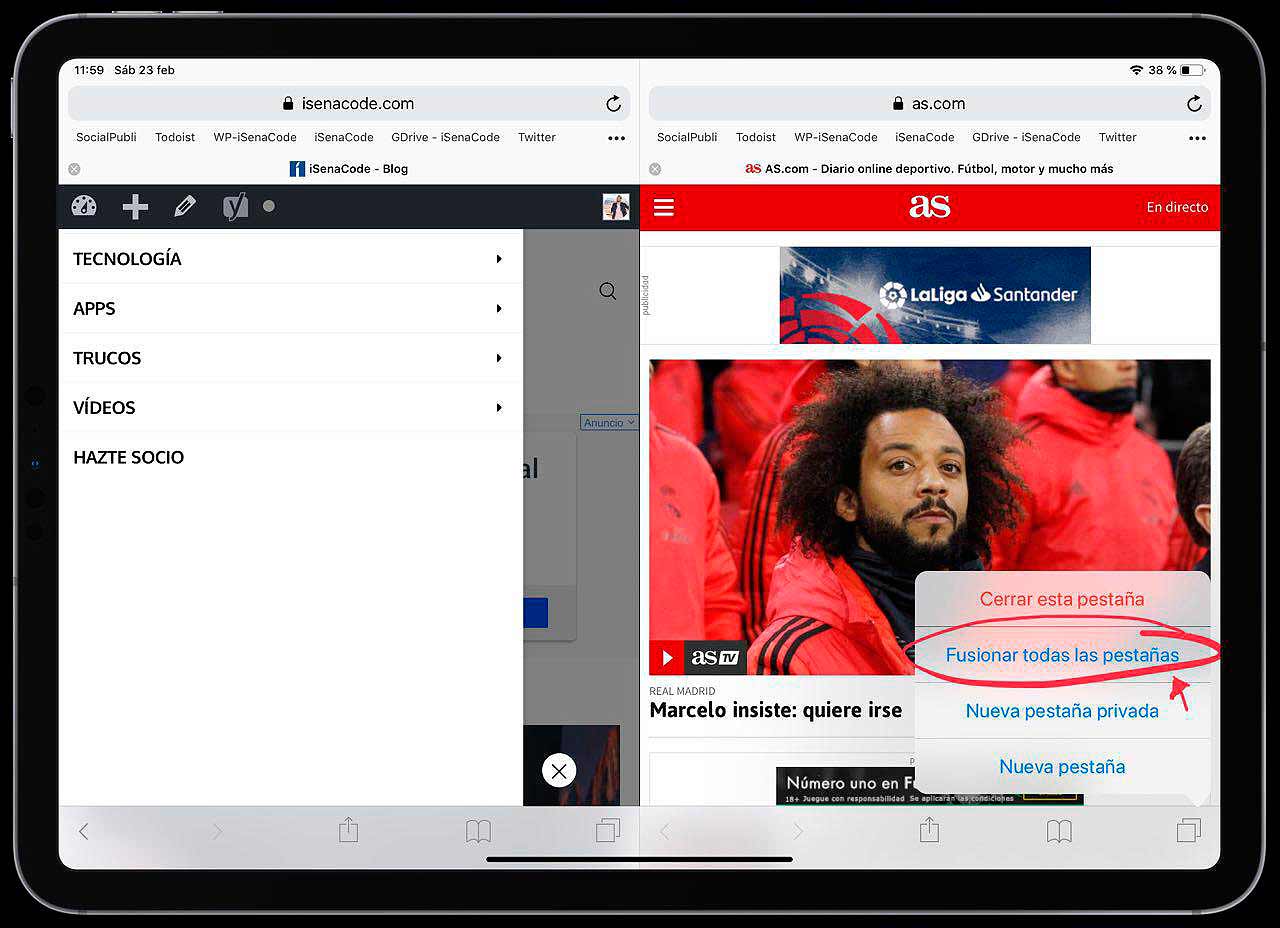
Task: Open Twitter bookmark in right pane
Action: 1118,138
